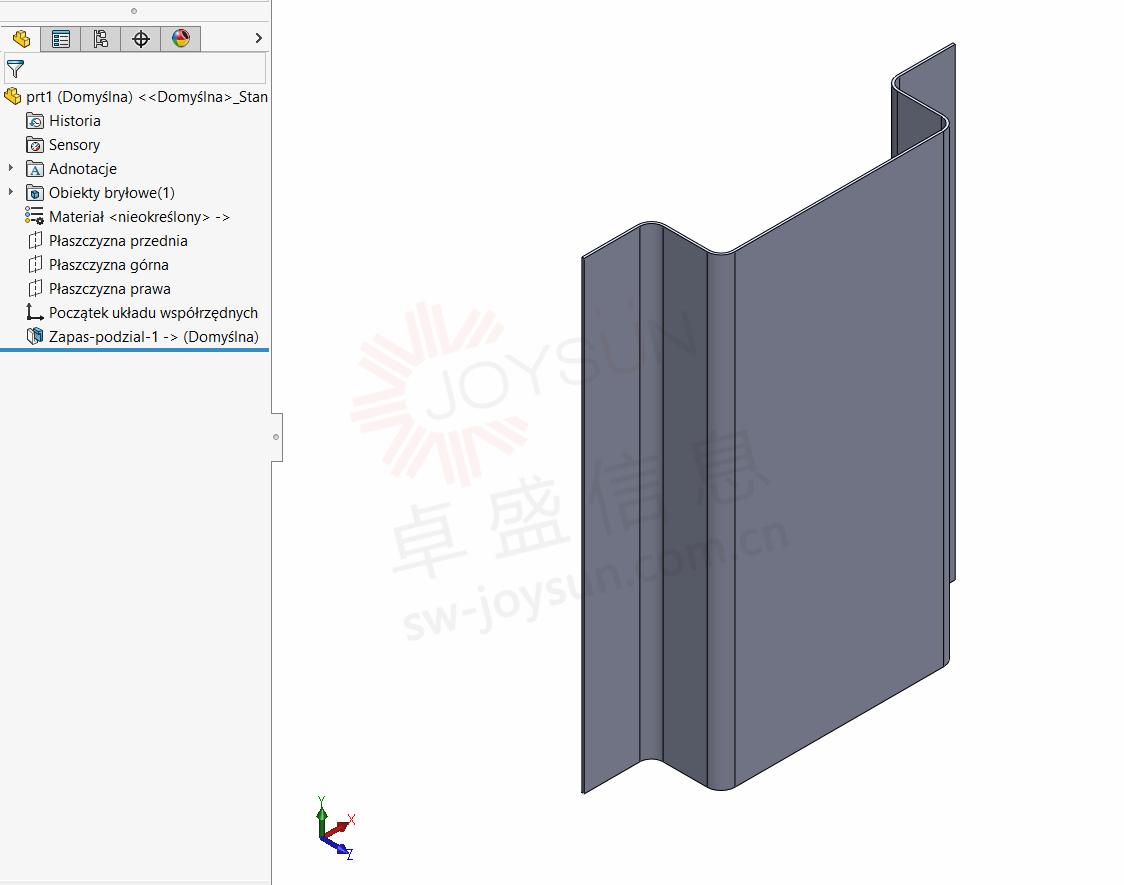Select Płaszczyzna górna plane

109,264
